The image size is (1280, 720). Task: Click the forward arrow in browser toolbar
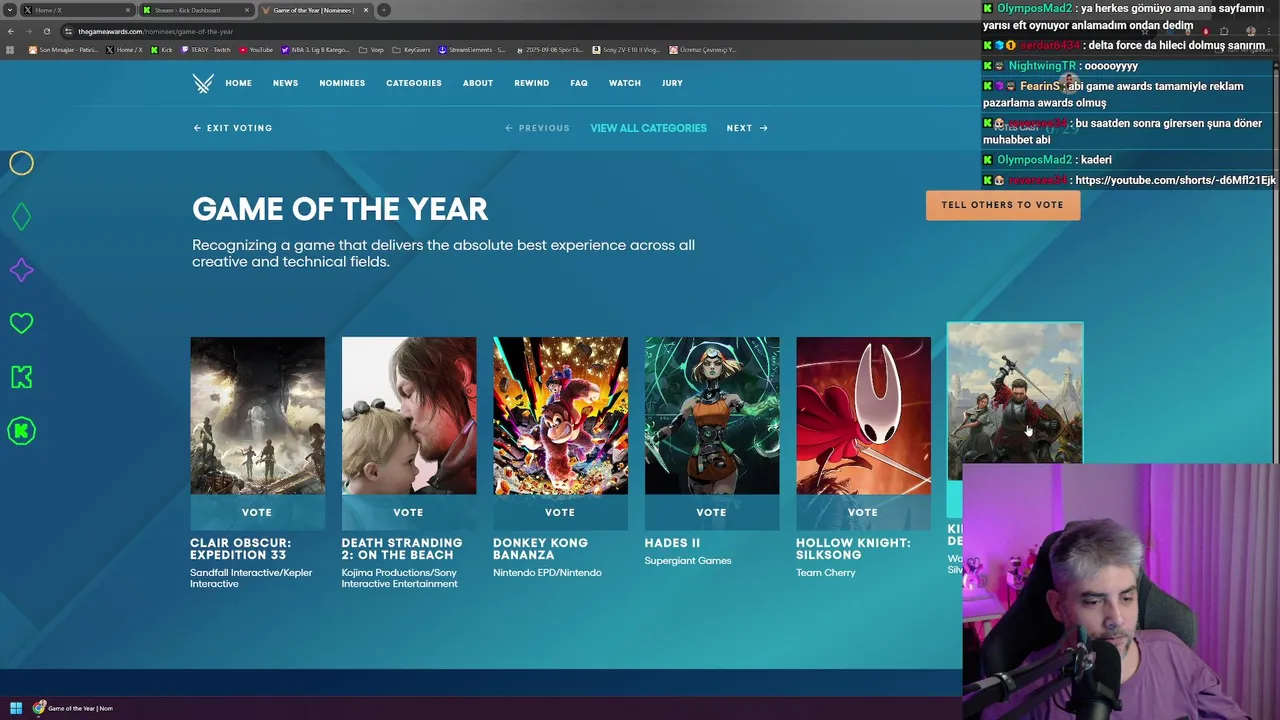pos(28,31)
